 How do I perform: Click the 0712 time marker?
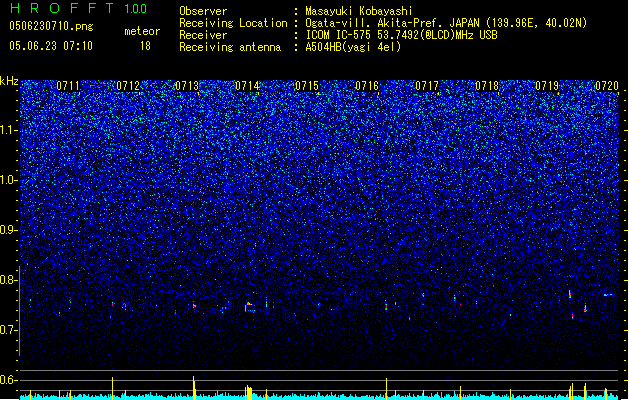point(128,86)
